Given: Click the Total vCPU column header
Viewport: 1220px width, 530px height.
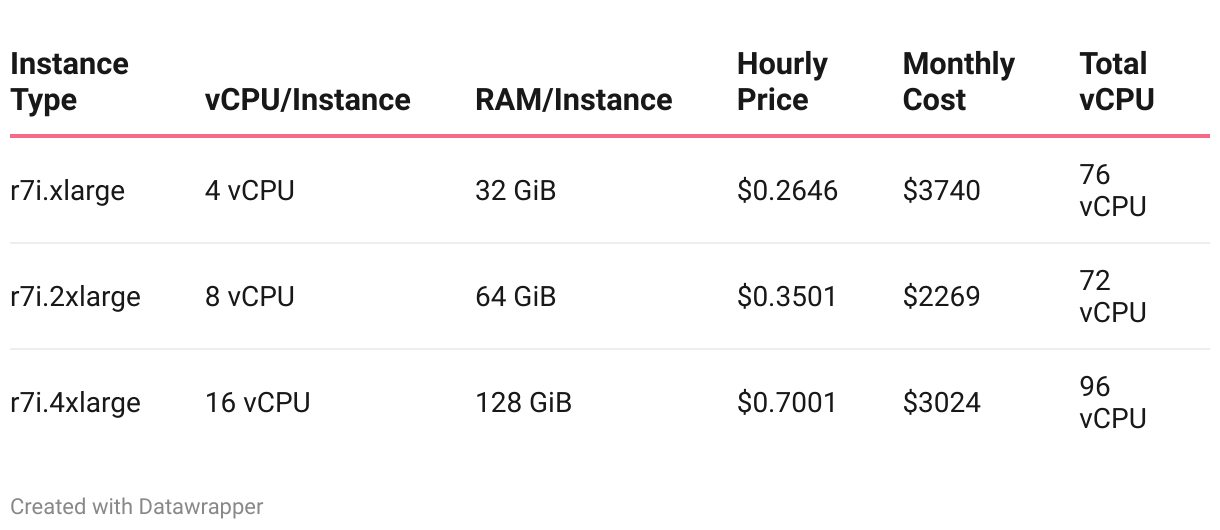Looking at the screenshot, I should click(x=1117, y=82).
